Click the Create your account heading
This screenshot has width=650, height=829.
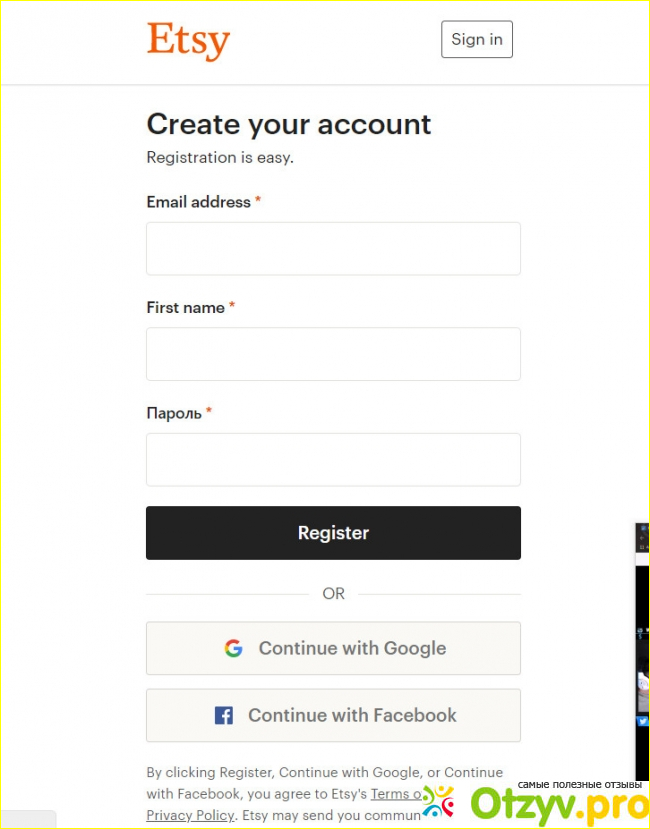288,124
